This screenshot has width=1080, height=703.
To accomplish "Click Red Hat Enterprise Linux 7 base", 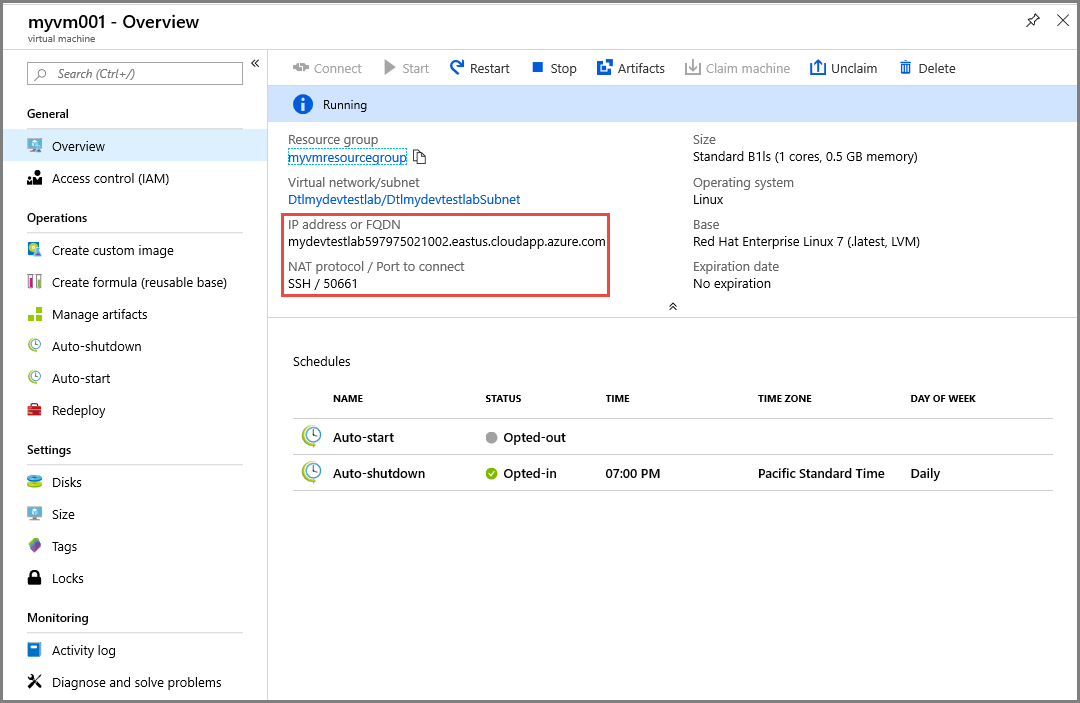I will pyautogui.click(x=807, y=242).
